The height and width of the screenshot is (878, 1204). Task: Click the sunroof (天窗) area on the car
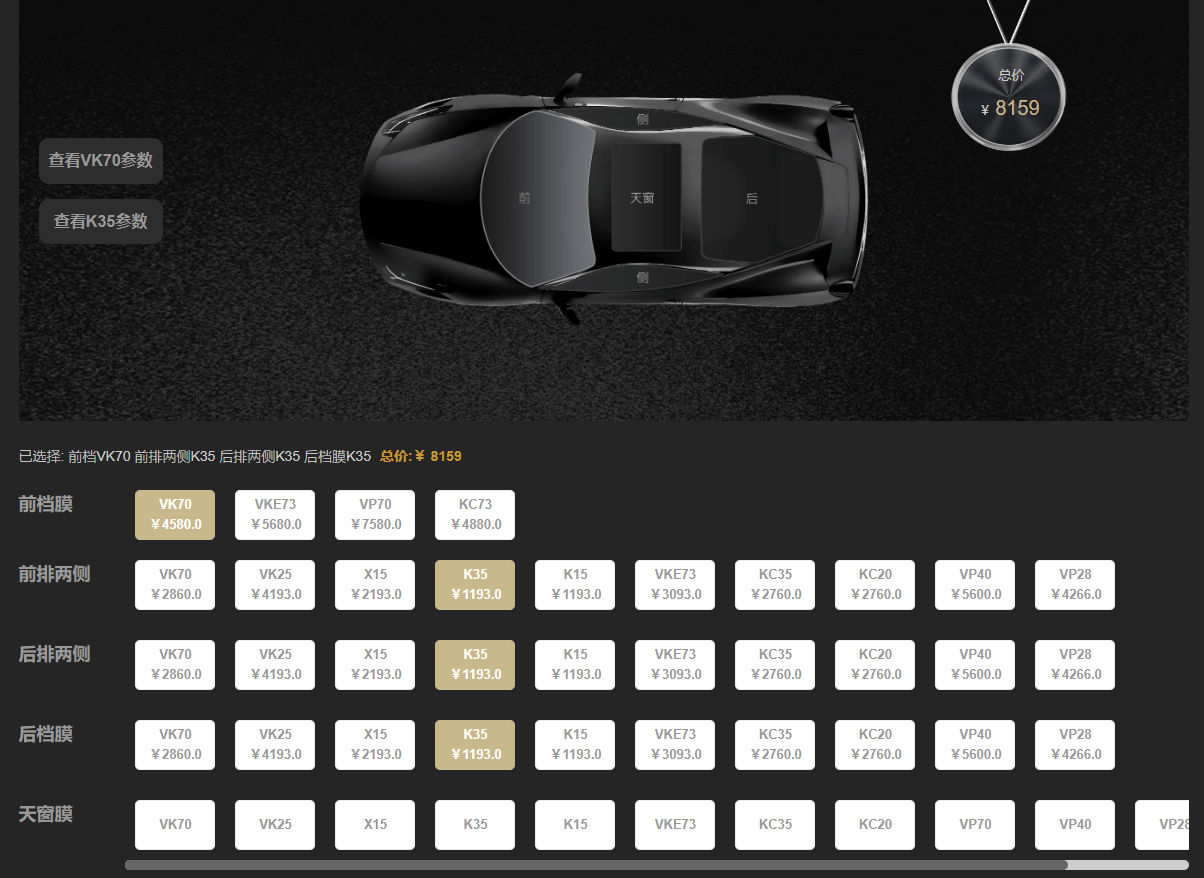point(645,197)
